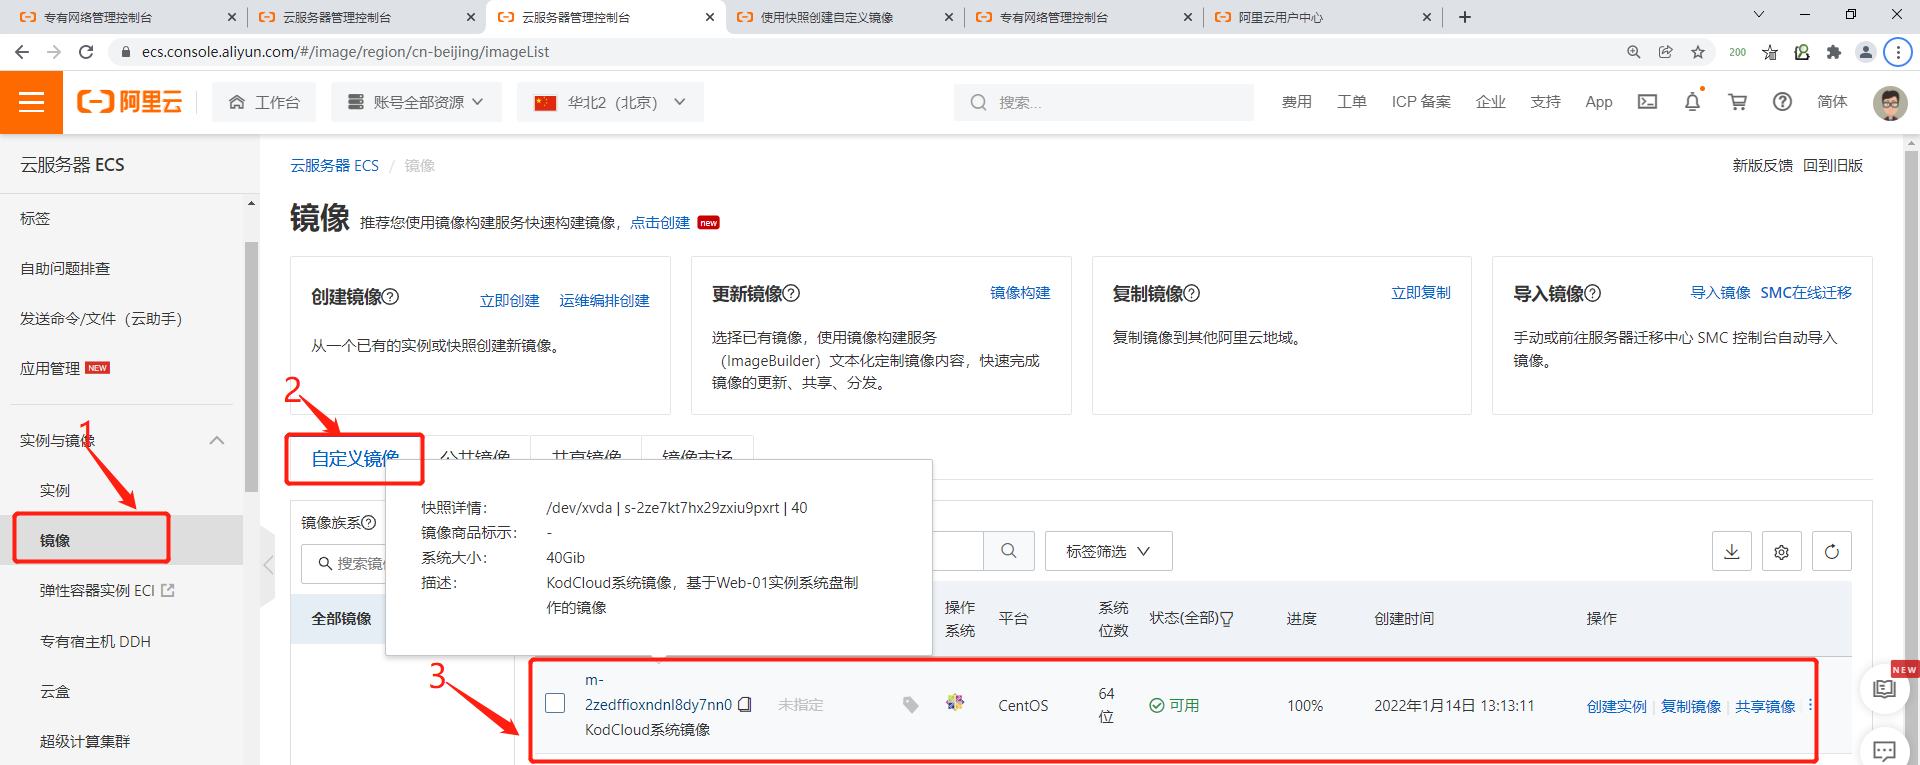Open the user avatar menu
The height and width of the screenshot is (765, 1920).
[1889, 102]
